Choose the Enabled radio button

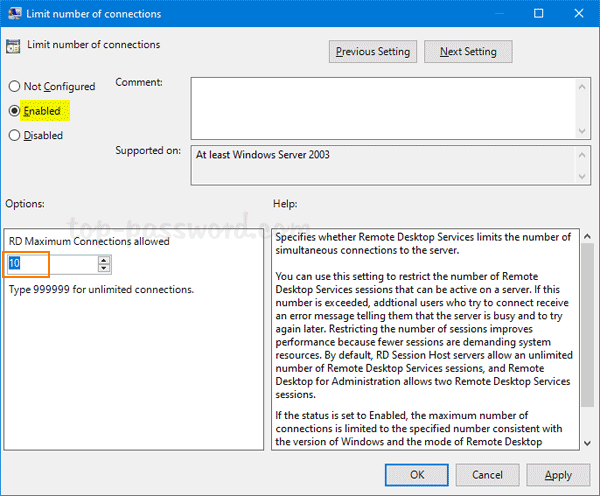[15, 111]
